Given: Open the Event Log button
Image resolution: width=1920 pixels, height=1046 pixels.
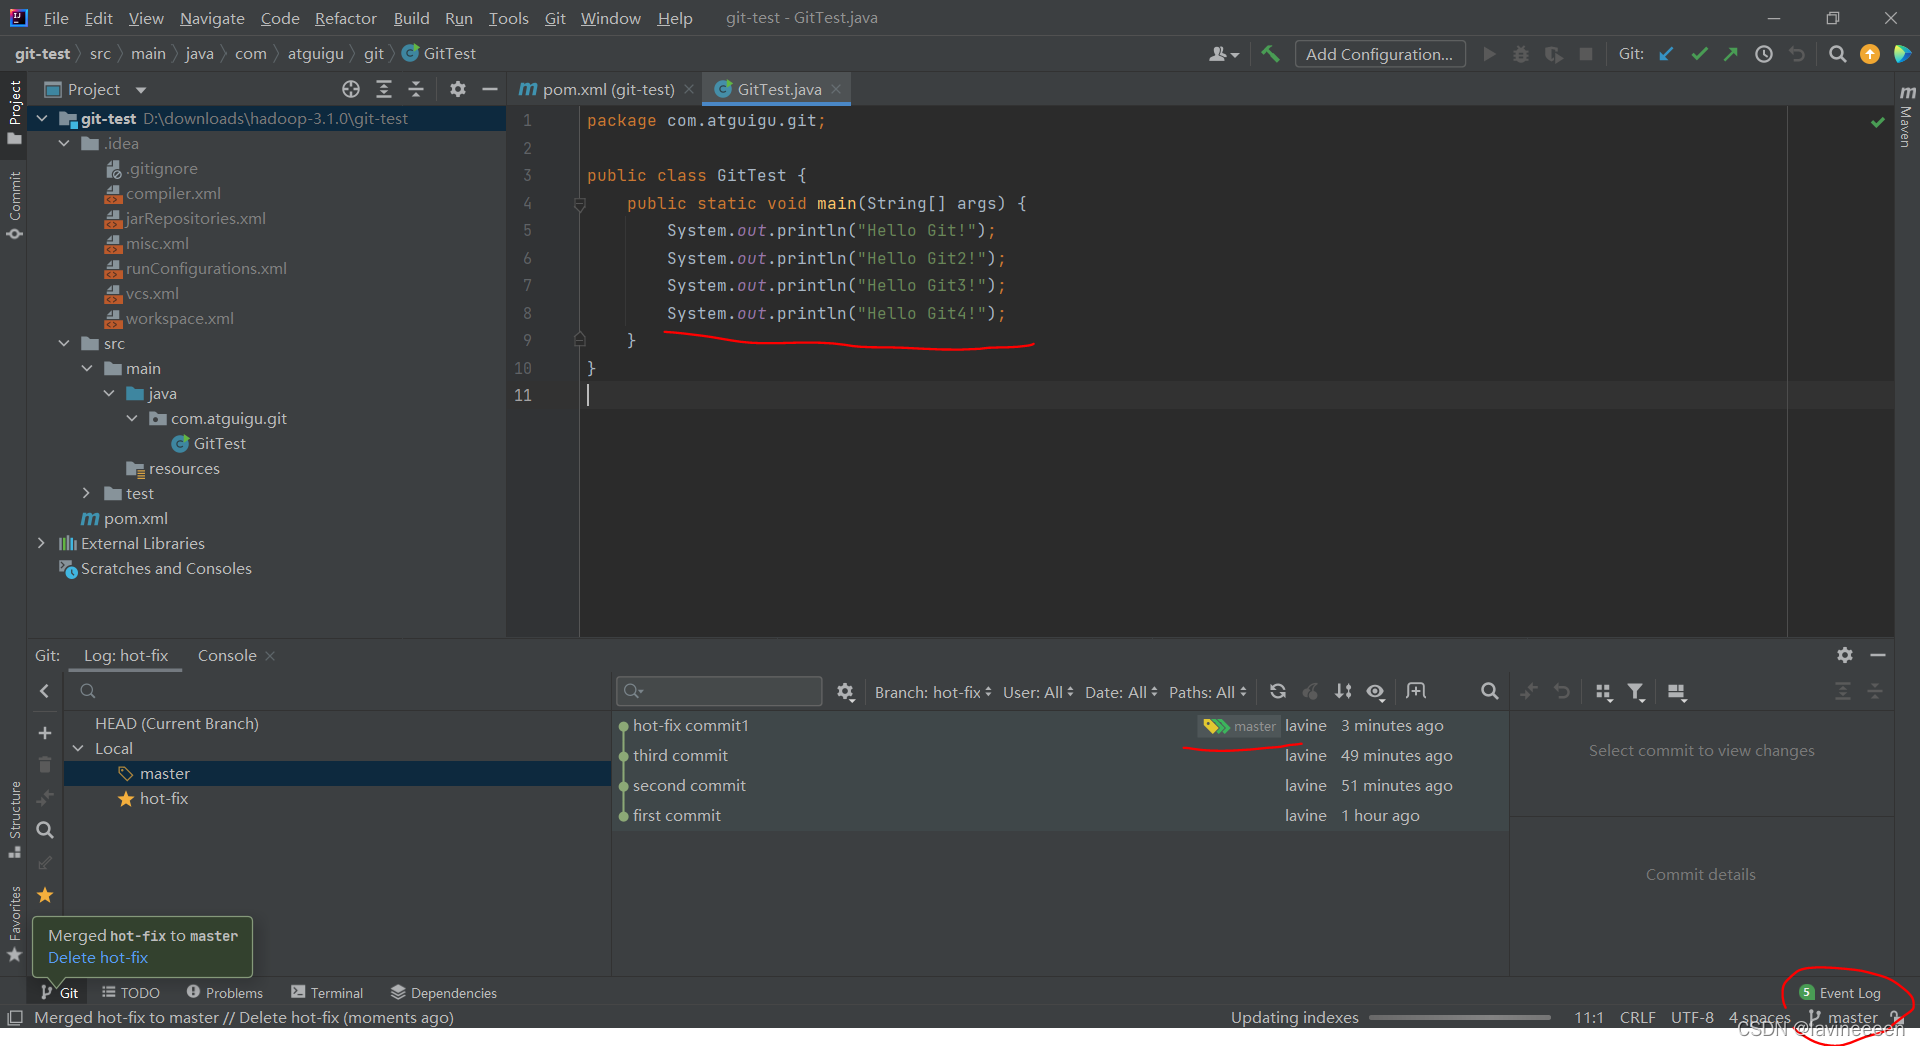Looking at the screenshot, I should [x=1840, y=993].
